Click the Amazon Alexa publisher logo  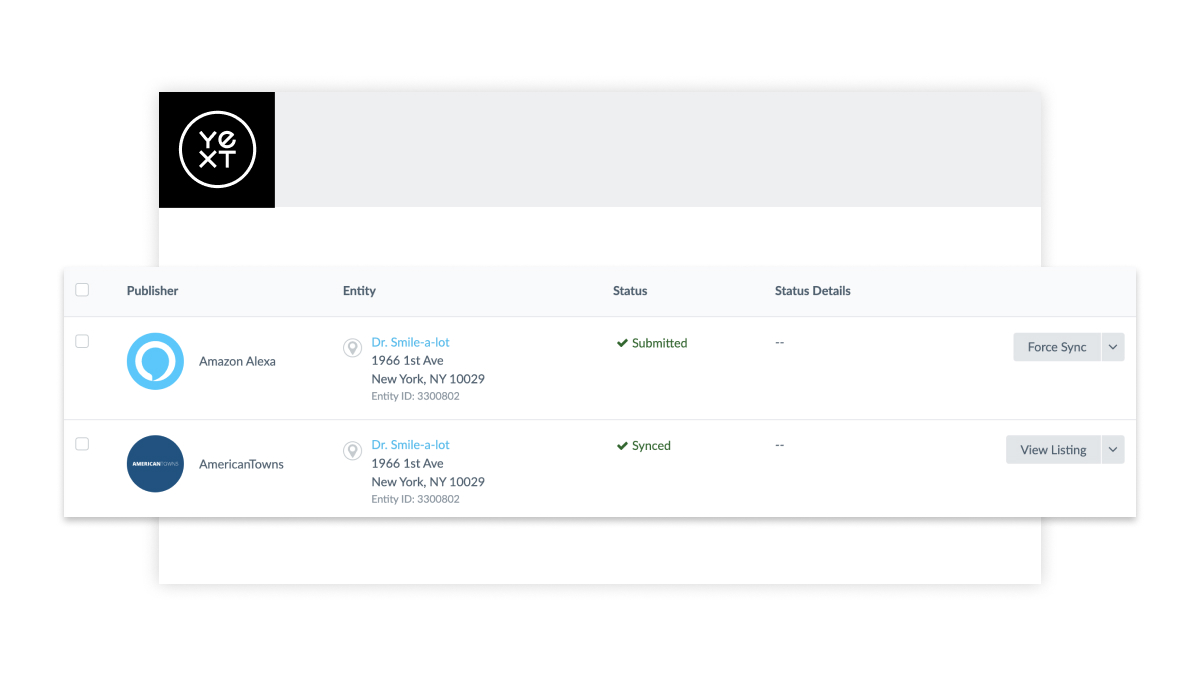pos(155,361)
